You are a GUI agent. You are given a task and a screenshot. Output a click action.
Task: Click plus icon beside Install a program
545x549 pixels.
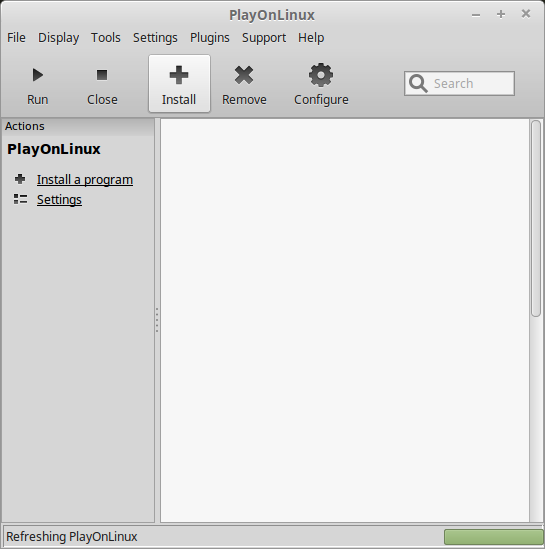[x=20, y=179]
